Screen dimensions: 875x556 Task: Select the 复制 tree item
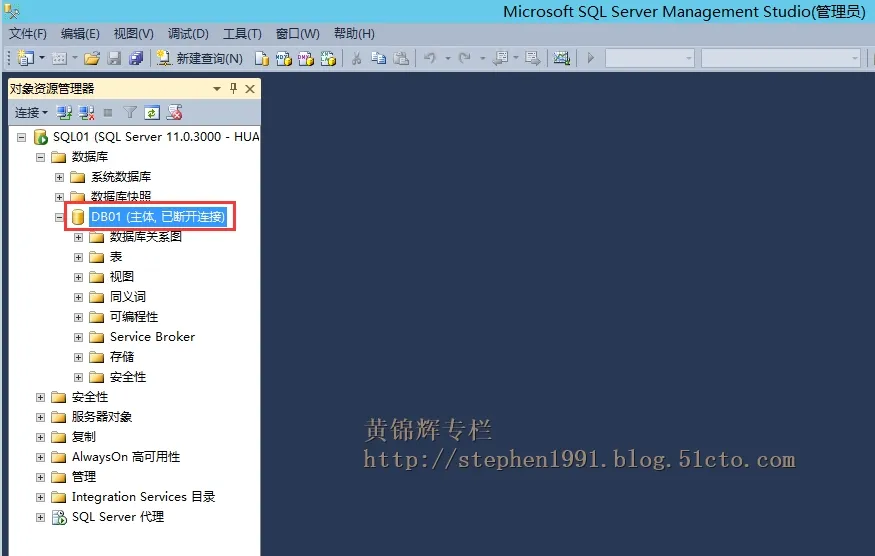click(84, 437)
